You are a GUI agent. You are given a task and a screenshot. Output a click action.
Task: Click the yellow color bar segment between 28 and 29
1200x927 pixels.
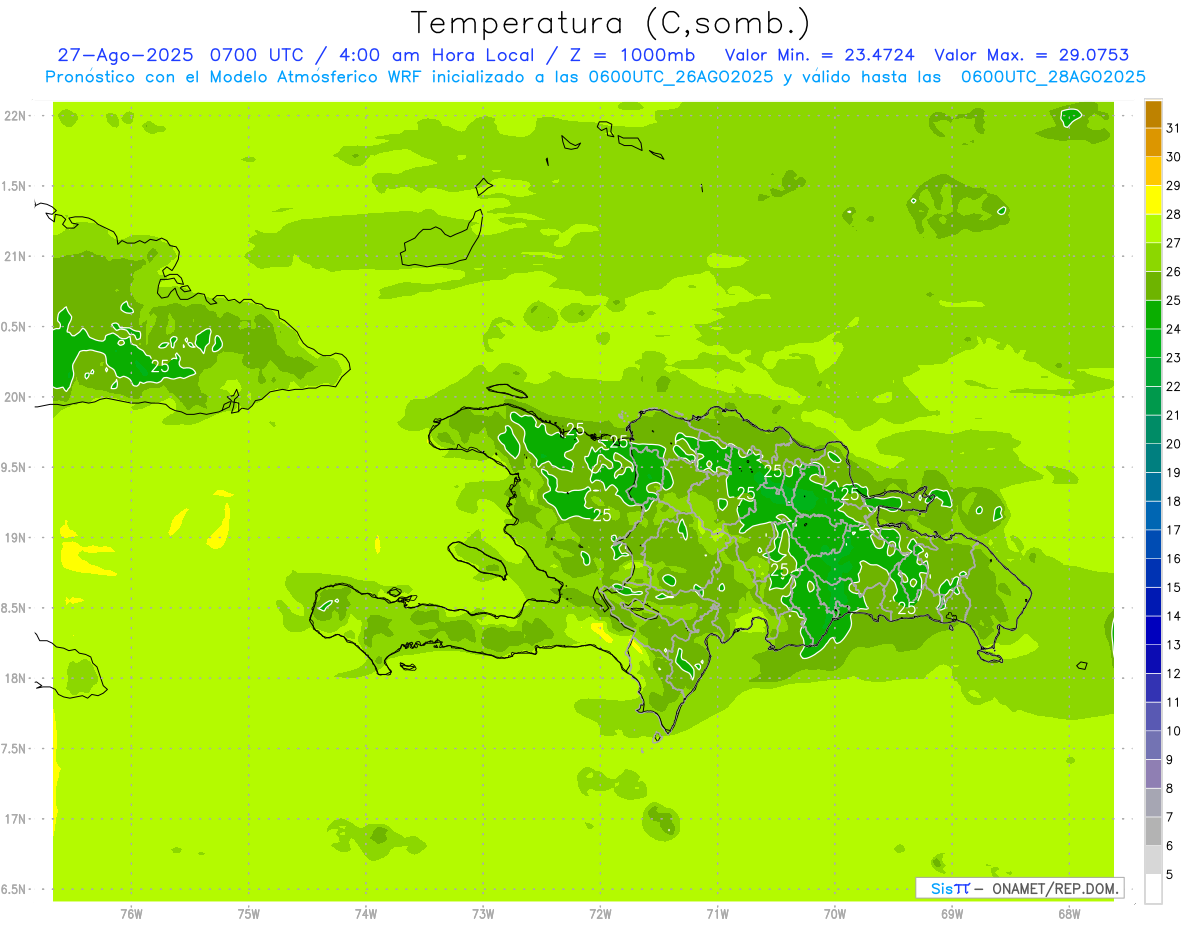1153,200
